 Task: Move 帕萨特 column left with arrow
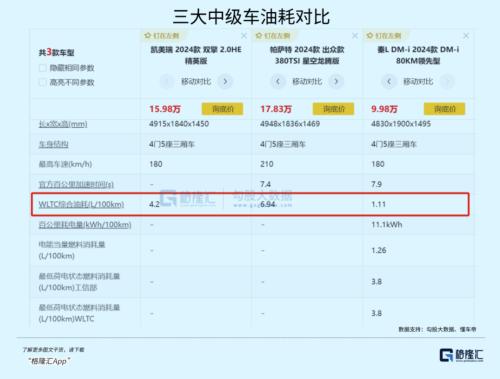pyautogui.click(x=278, y=81)
